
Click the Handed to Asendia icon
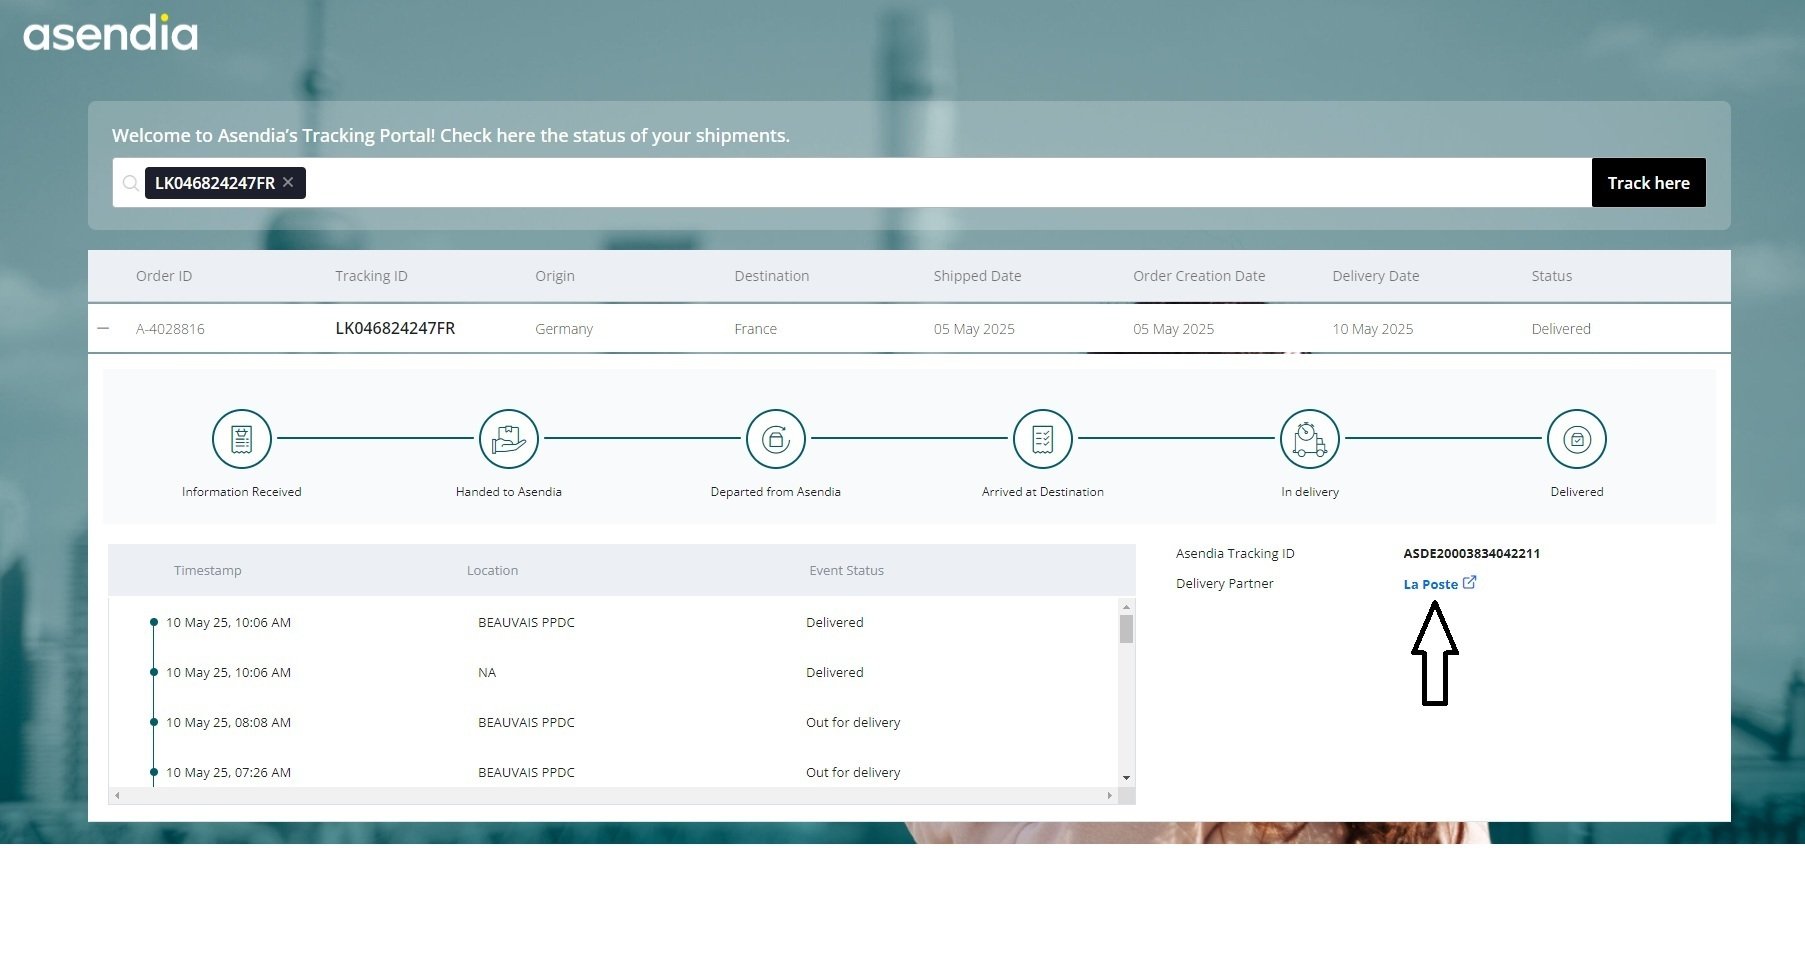508,439
